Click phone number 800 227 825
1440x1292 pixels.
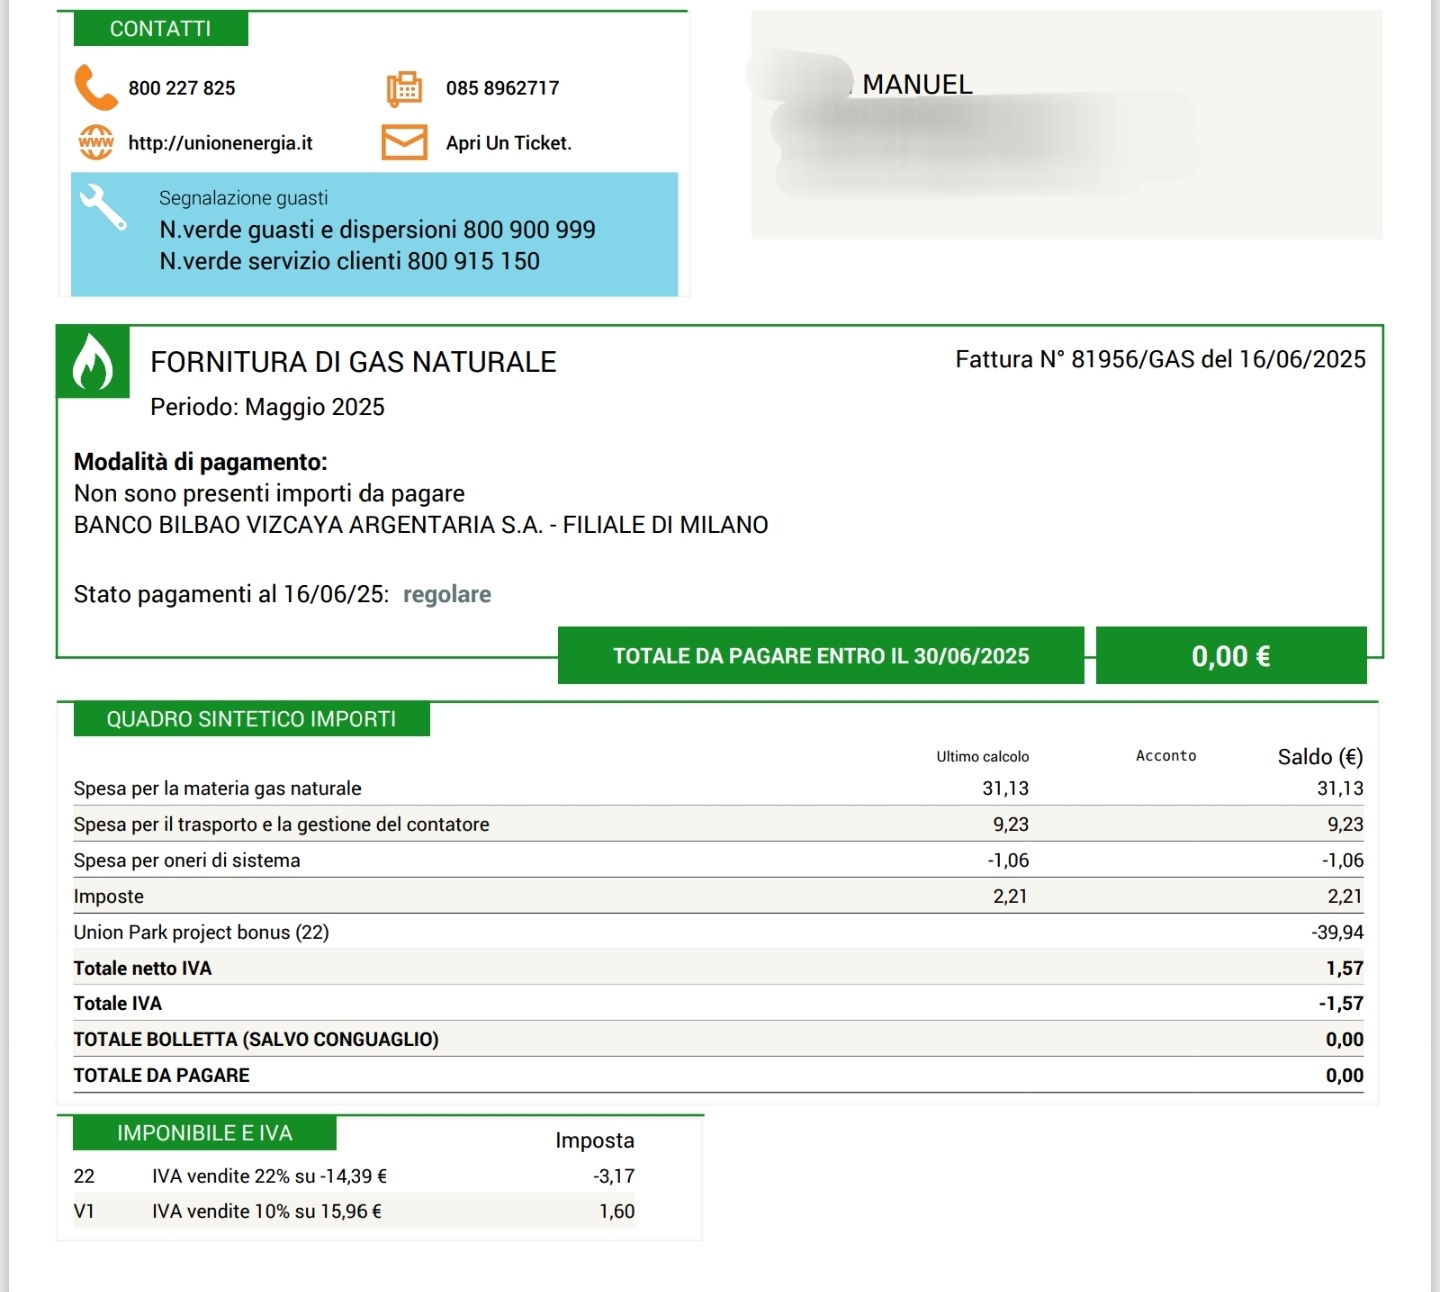pos(182,88)
